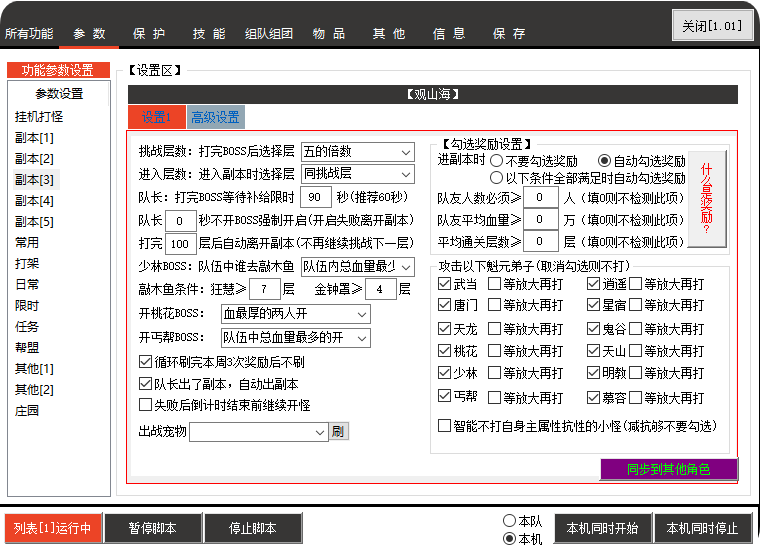Screen dimensions: 760x551
Task: Click the 刷 refresh button beside 出战宠物
Action: [x=338, y=432]
